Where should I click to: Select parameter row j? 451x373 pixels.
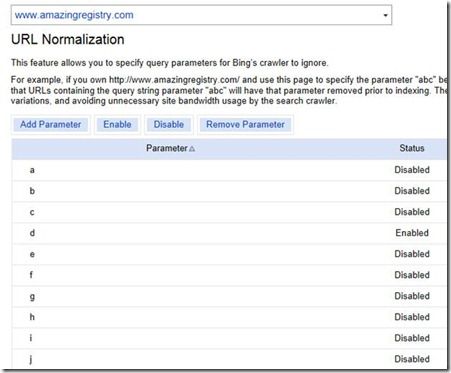tap(229, 359)
